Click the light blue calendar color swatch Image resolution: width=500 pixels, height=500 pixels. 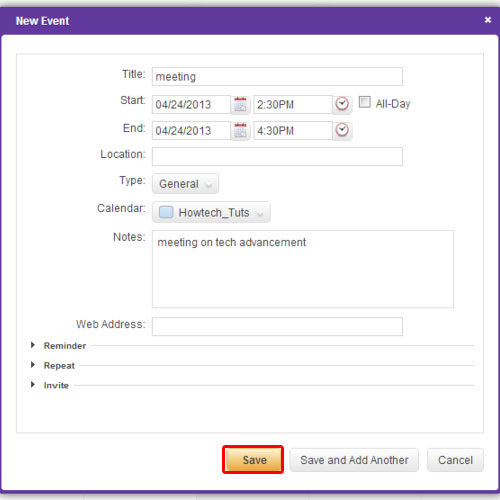point(166,212)
